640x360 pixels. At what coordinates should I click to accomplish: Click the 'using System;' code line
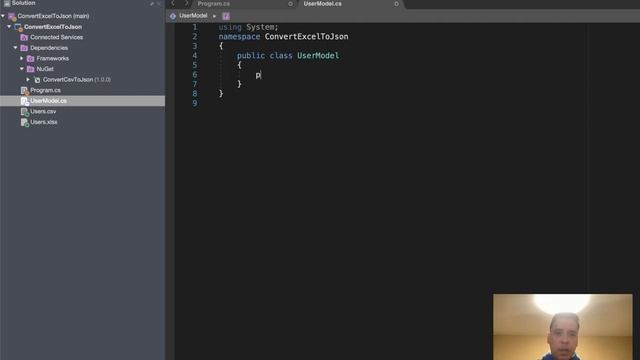click(248, 27)
